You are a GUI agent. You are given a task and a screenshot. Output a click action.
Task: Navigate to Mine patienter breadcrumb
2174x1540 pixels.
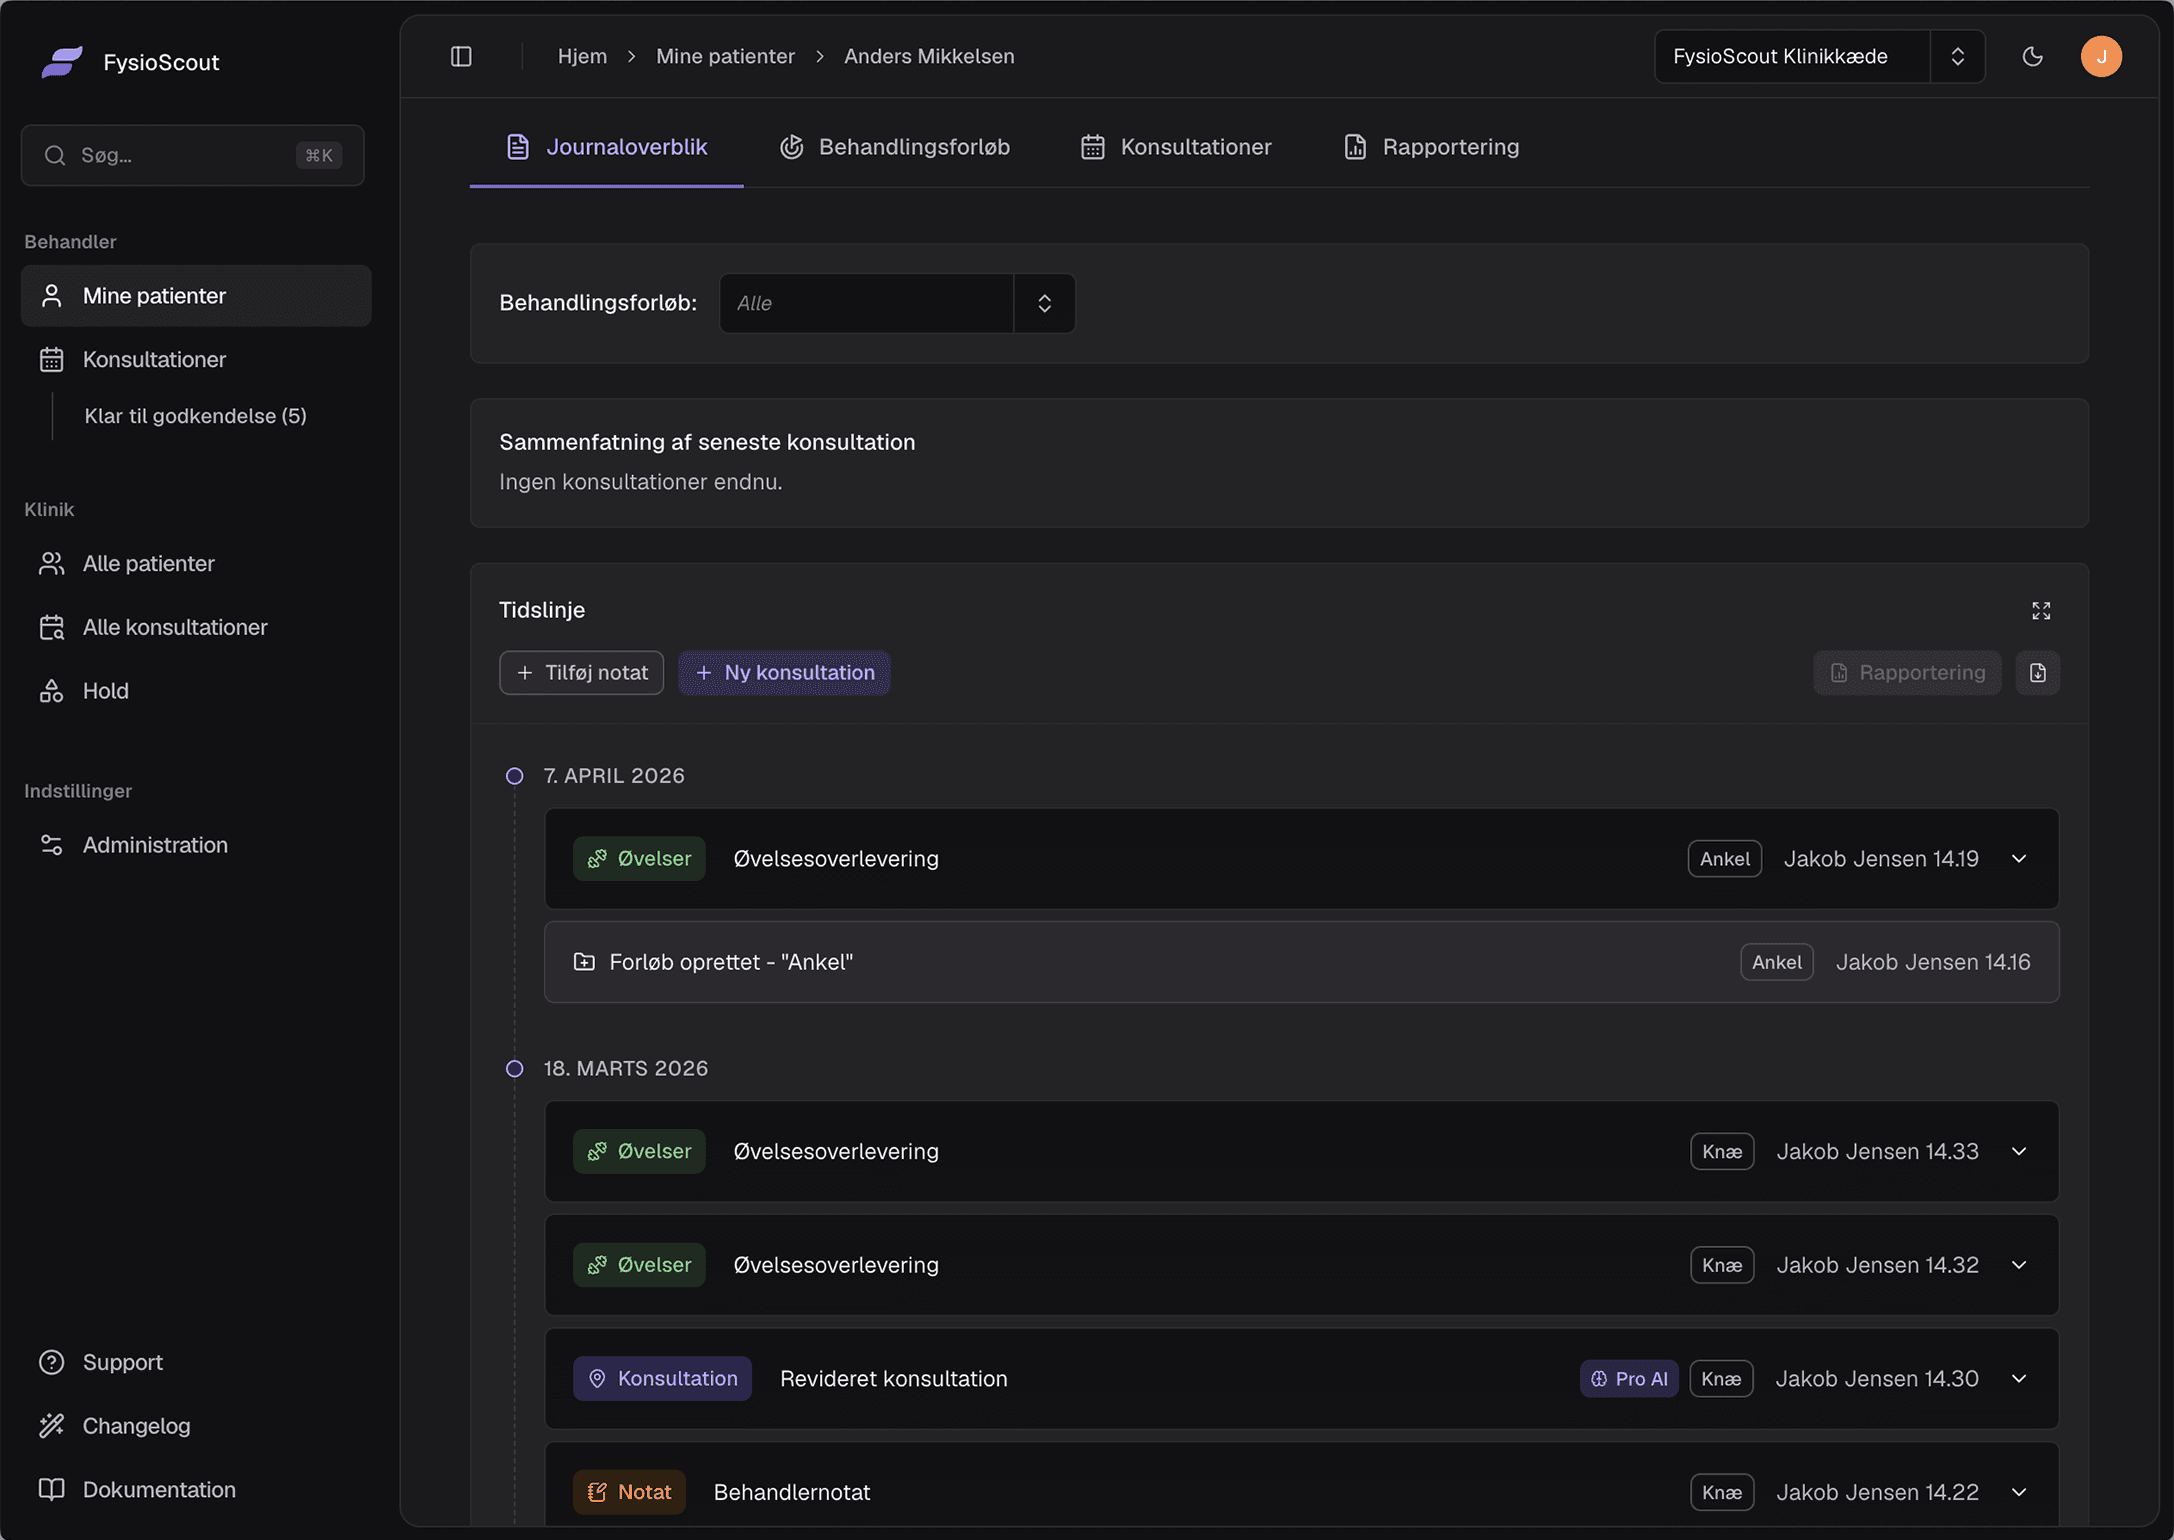(725, 57)
